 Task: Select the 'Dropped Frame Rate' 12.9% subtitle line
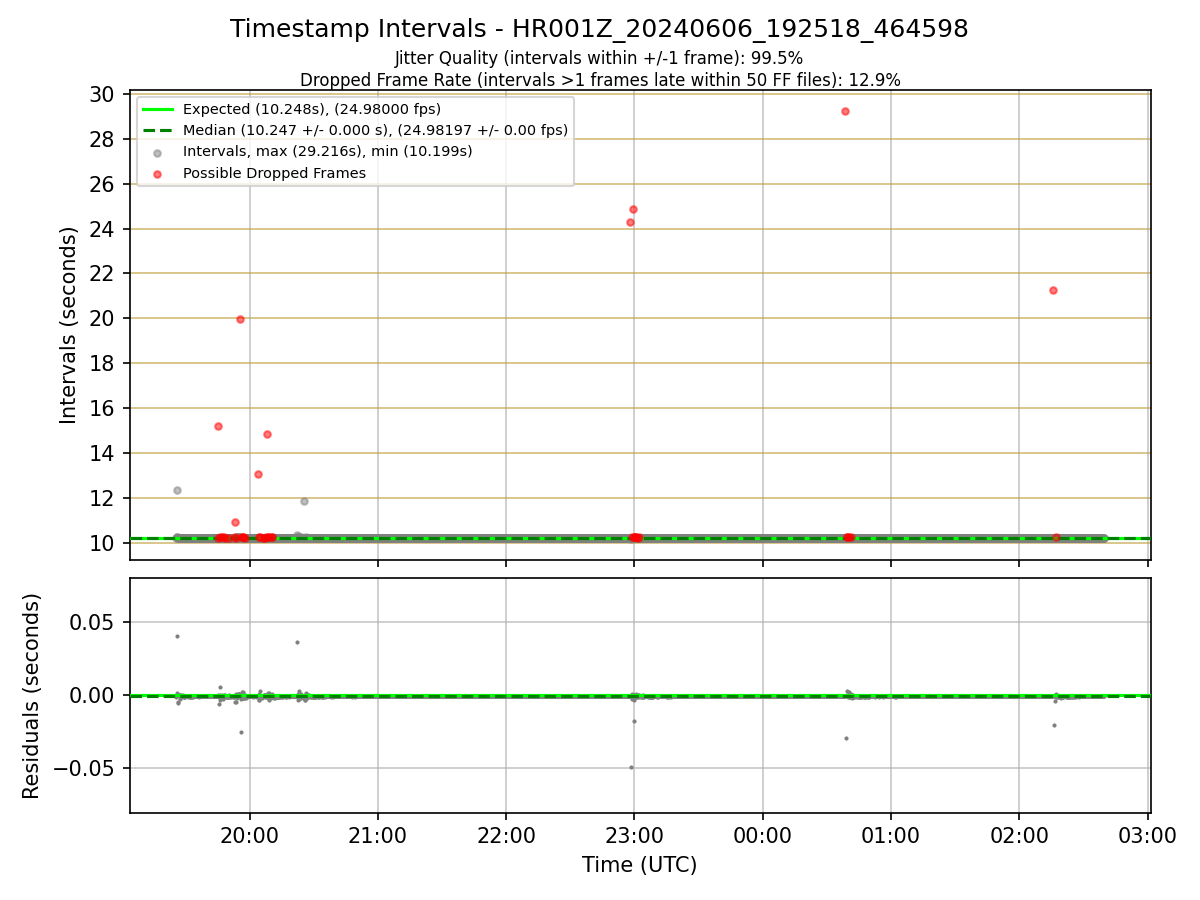pos(600,80)
